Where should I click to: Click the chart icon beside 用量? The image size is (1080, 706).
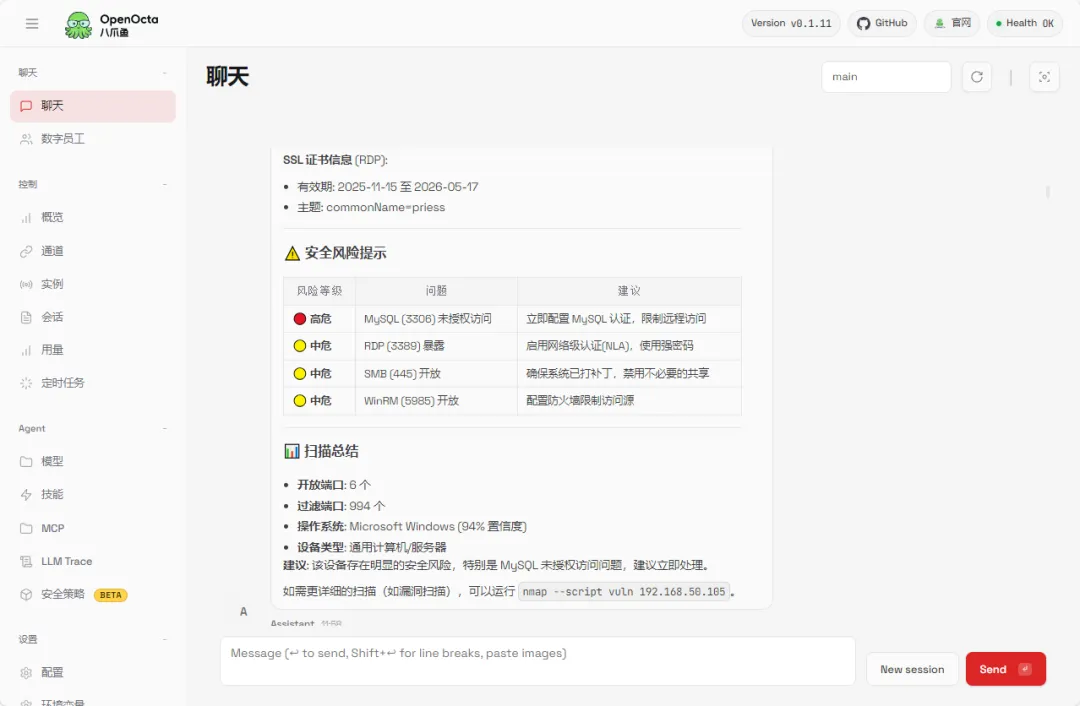click(x=26, y=351)
